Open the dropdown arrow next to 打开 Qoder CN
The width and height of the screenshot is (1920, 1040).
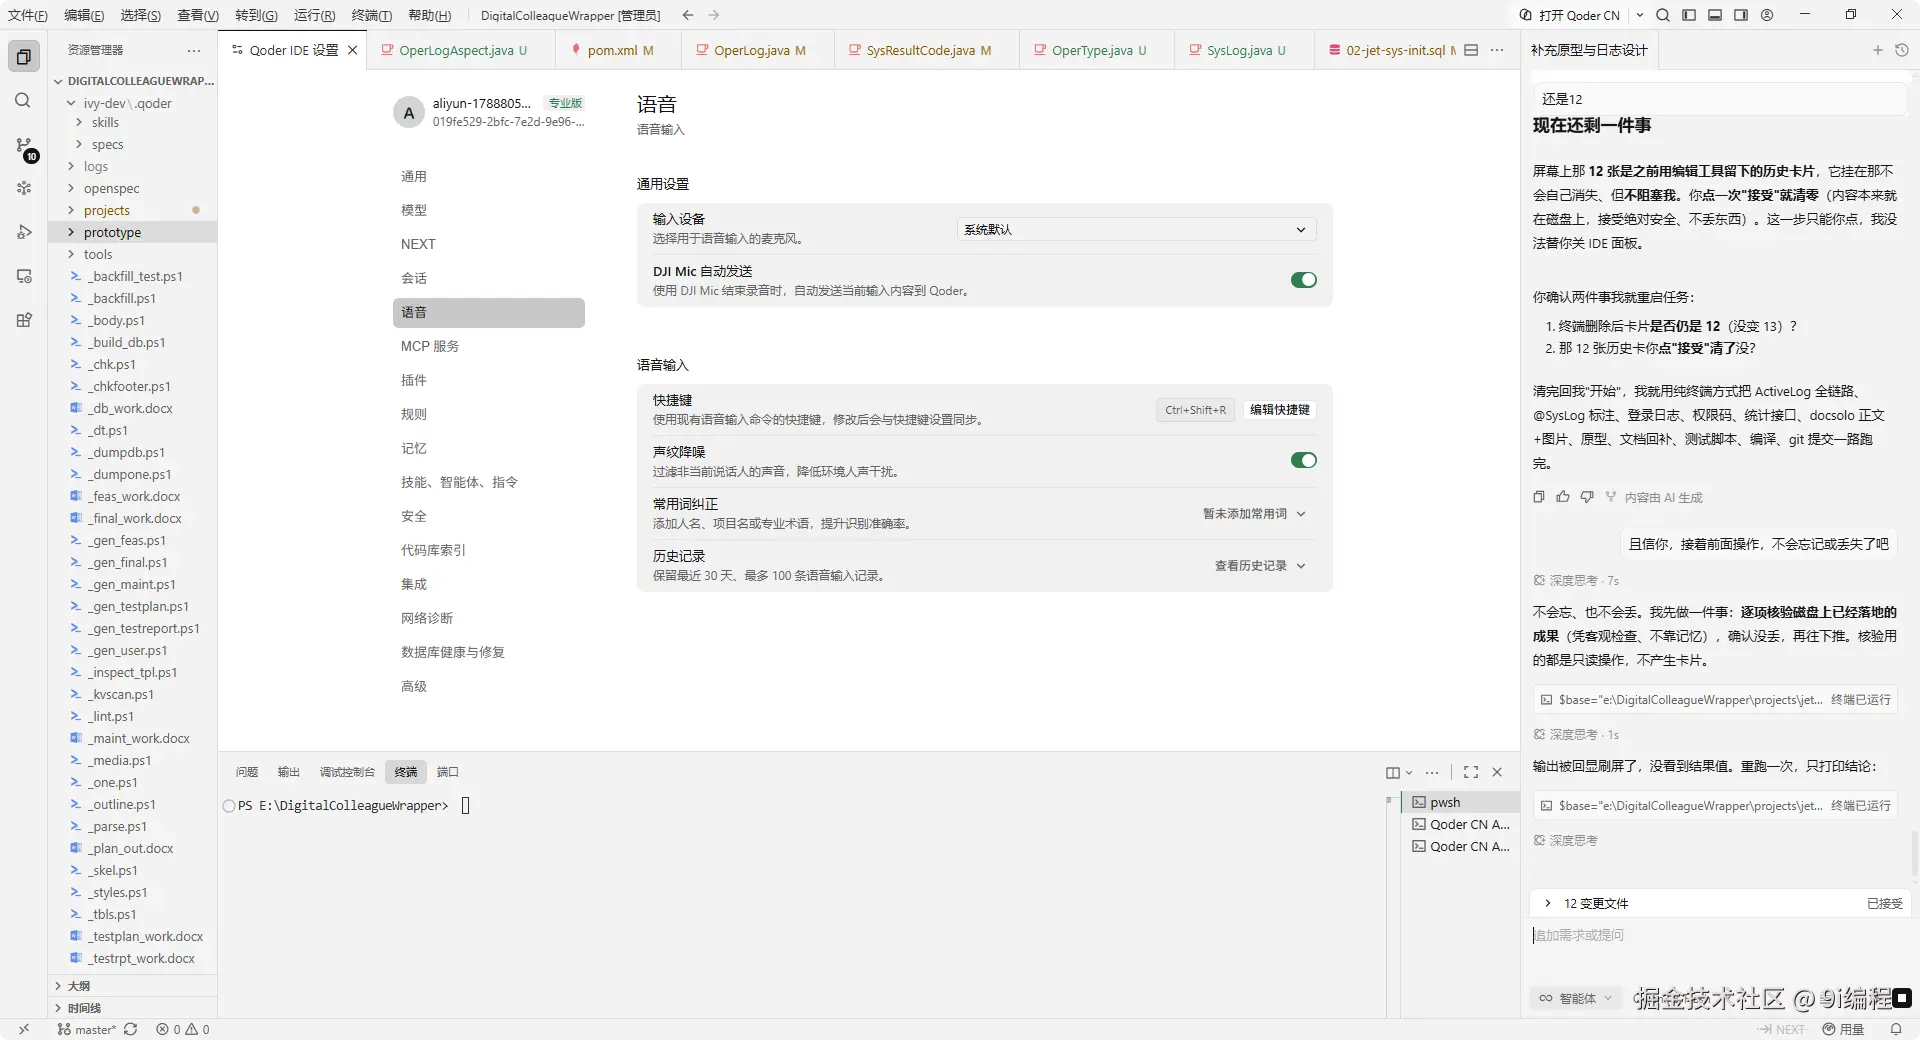pyautogui.click(x=1640, y=15)
